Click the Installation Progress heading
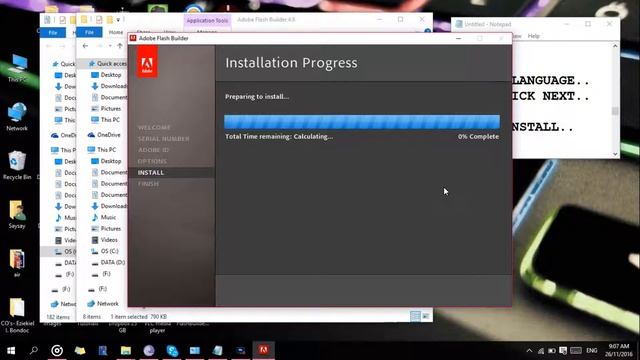640x360 pixels. tap(291, 63)
